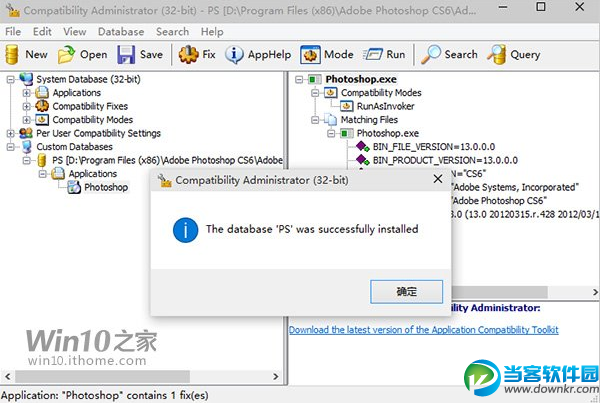
Task: Select the nested Photoshop.exe under Matching Files
Action: (388, 133)
